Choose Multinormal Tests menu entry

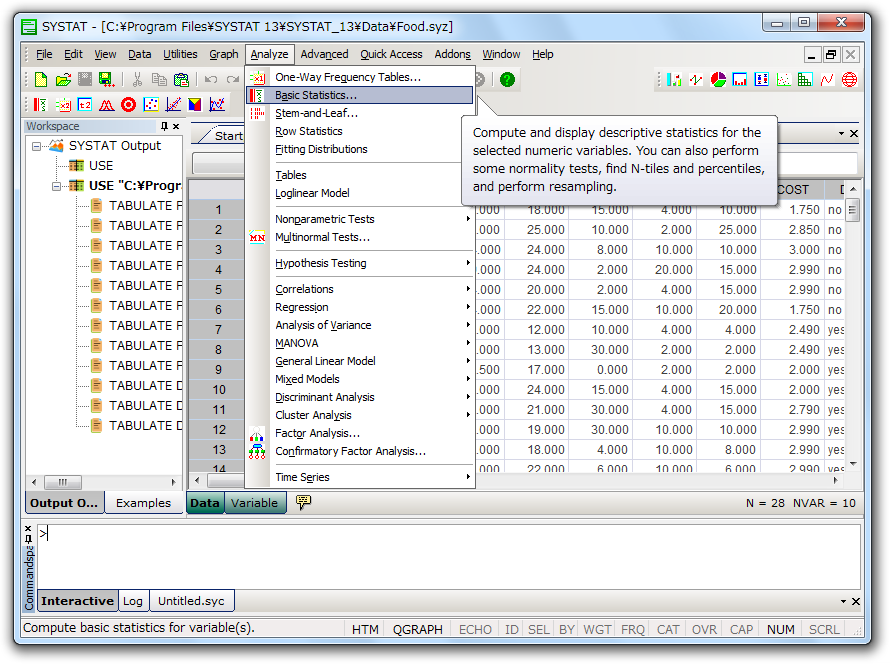tap(359, 237)
